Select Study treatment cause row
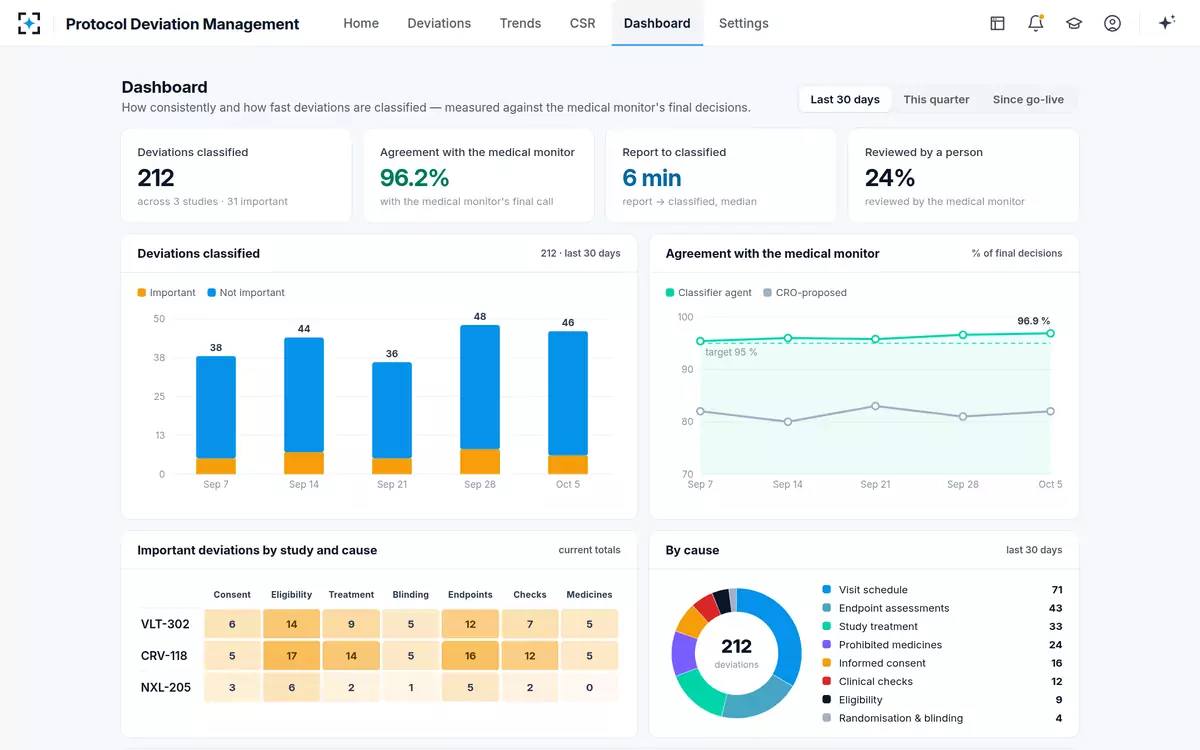Screen dimensions: 1200x750 pos(942,626)
